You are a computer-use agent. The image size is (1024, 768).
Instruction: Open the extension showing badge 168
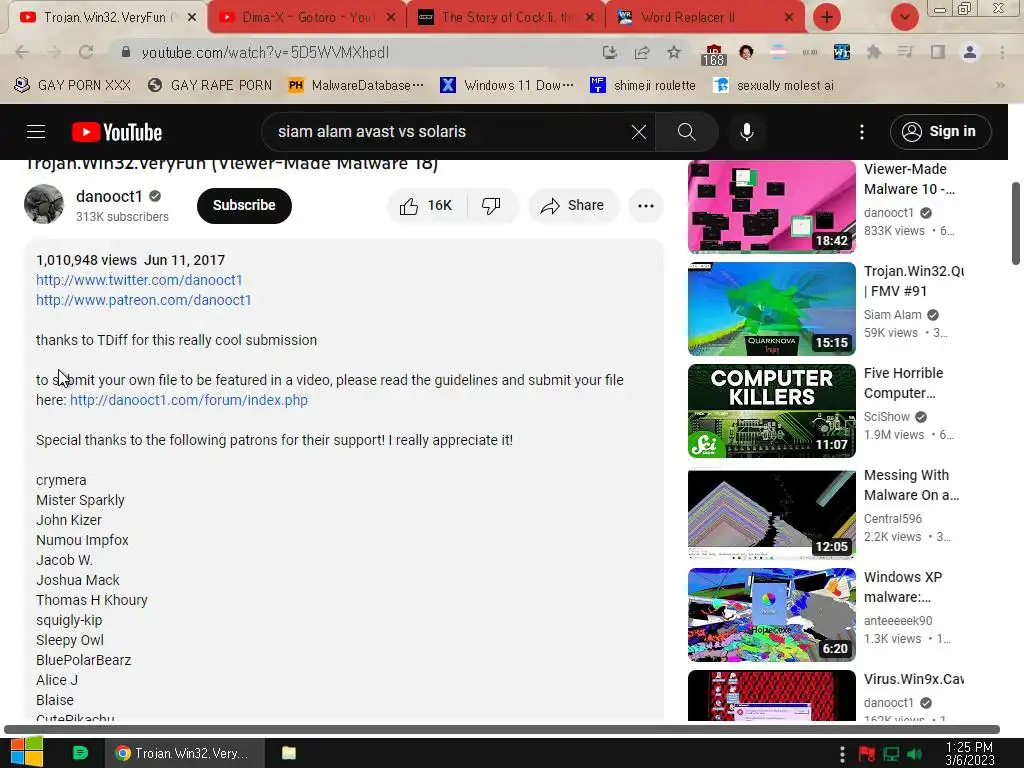click(x=713, y=54)
